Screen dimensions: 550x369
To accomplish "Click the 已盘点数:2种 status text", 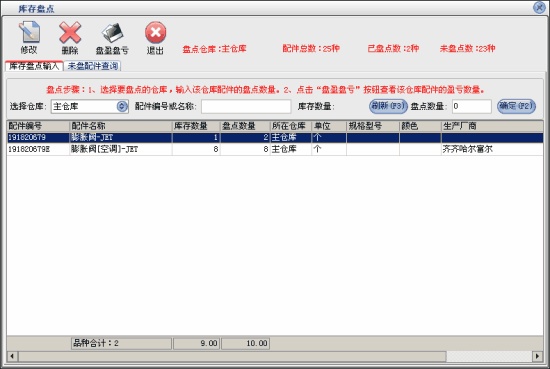I will click(x=393, y=48).
